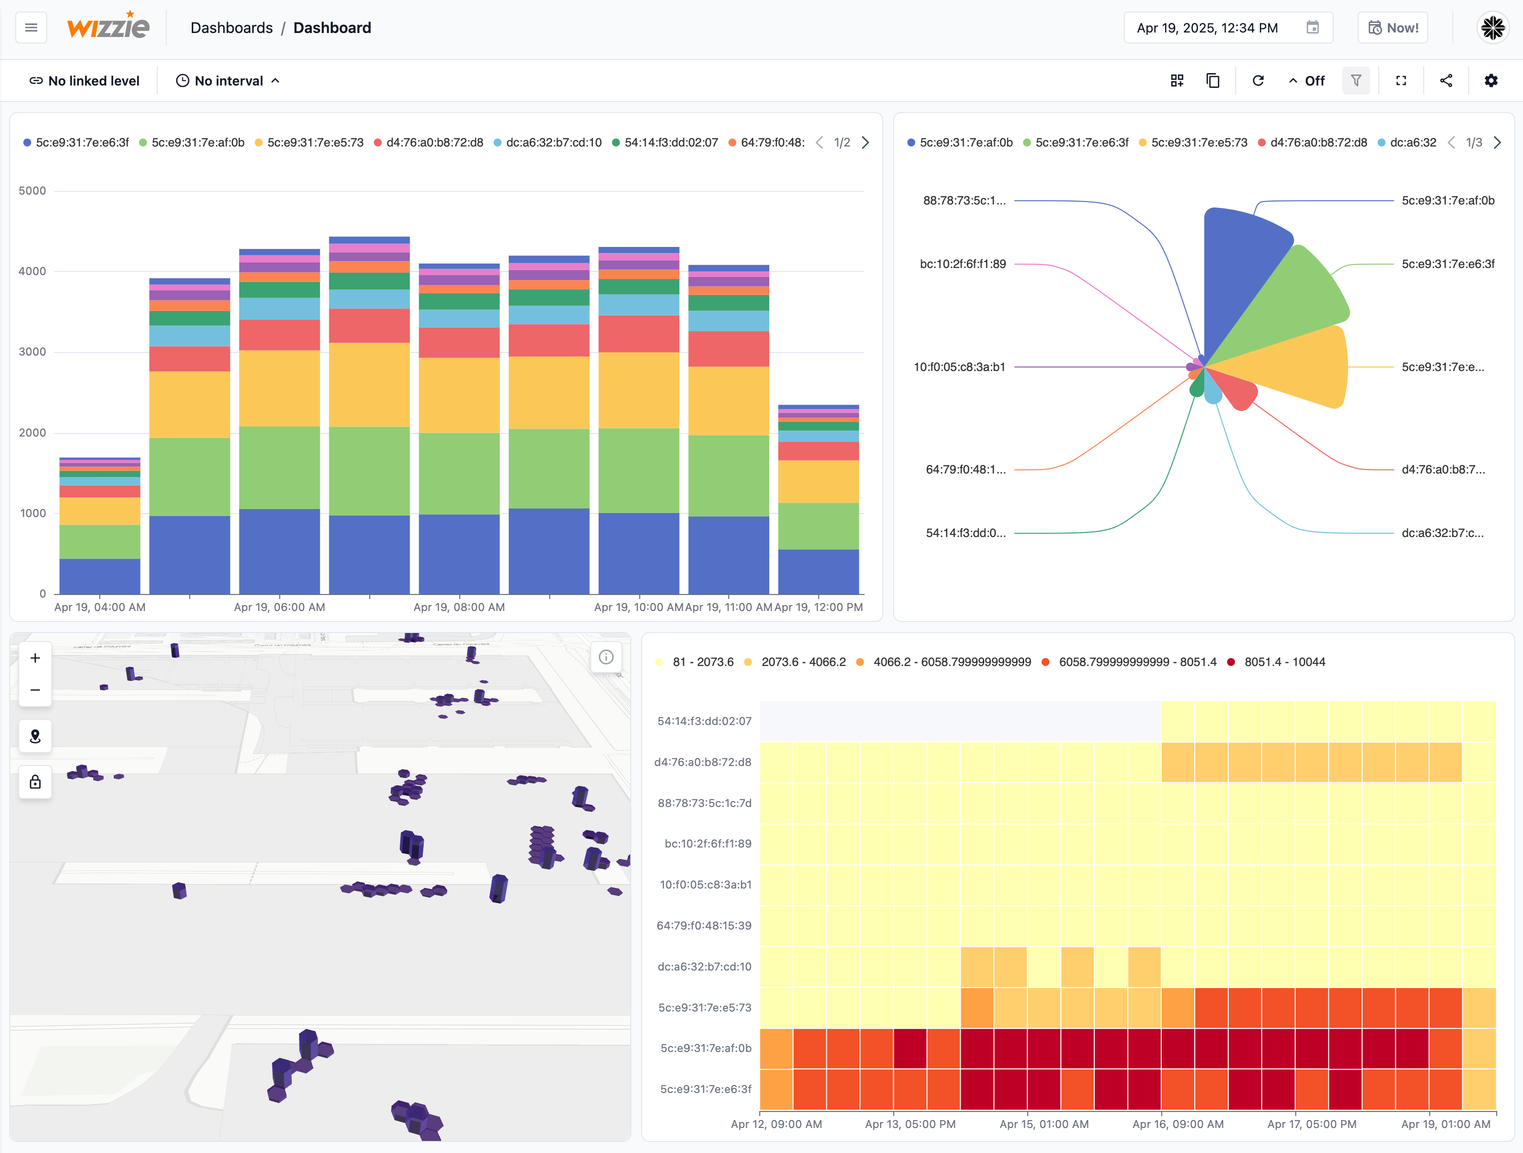Click the duplicate dashboard copy icon

1213,81
